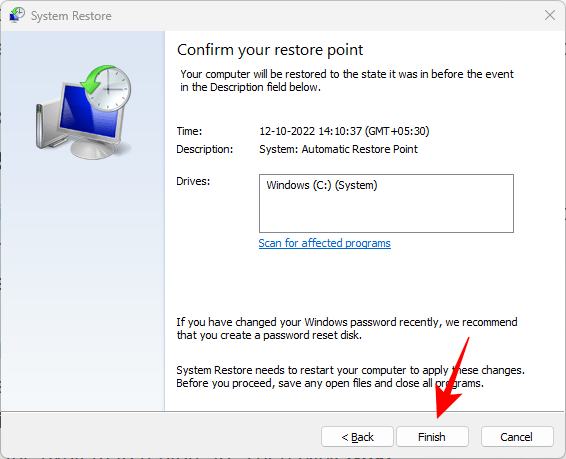This screenshot has width=566, height=459.
Task: Click the Automatic Restore Point description text
Action: coord(338,149)
